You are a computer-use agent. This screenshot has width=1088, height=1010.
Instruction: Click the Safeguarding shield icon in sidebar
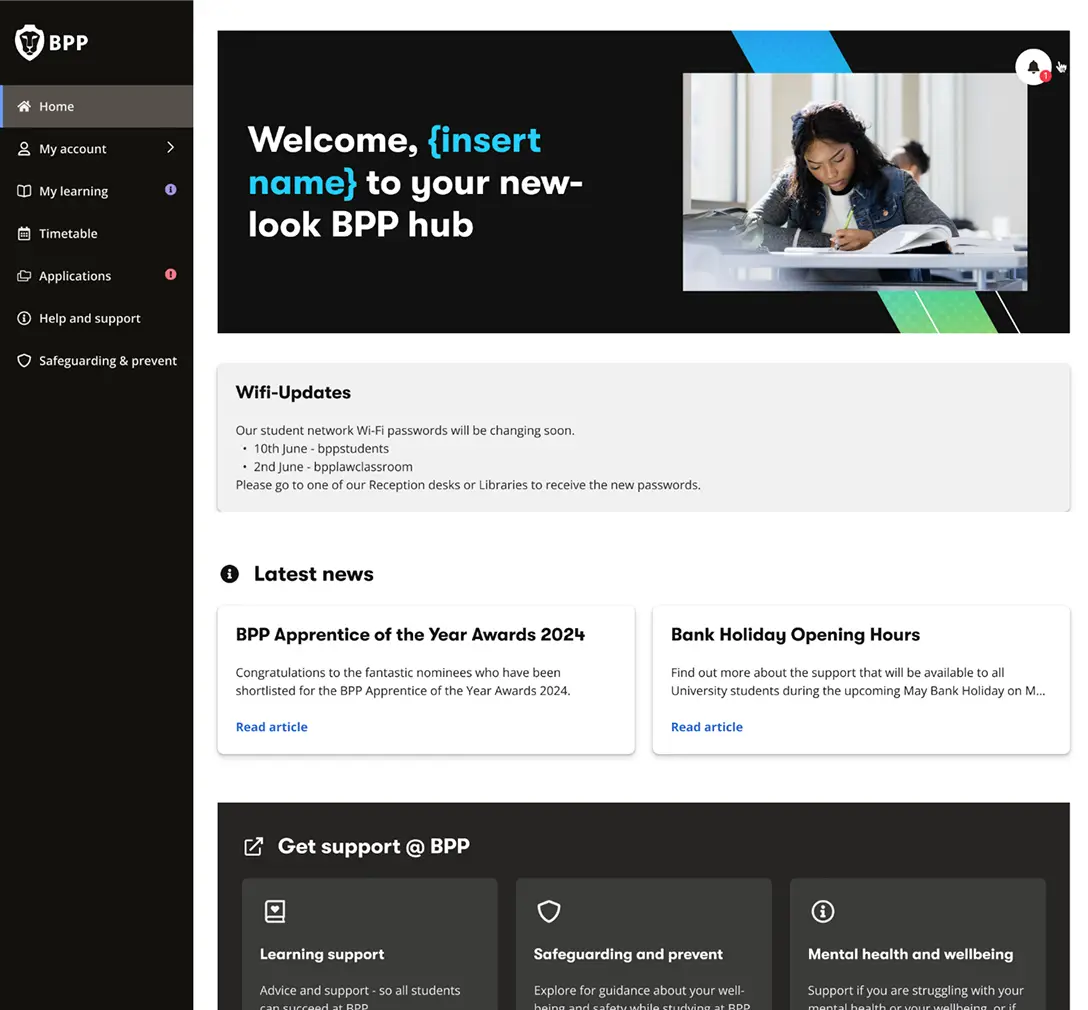(x=24, y=360)
